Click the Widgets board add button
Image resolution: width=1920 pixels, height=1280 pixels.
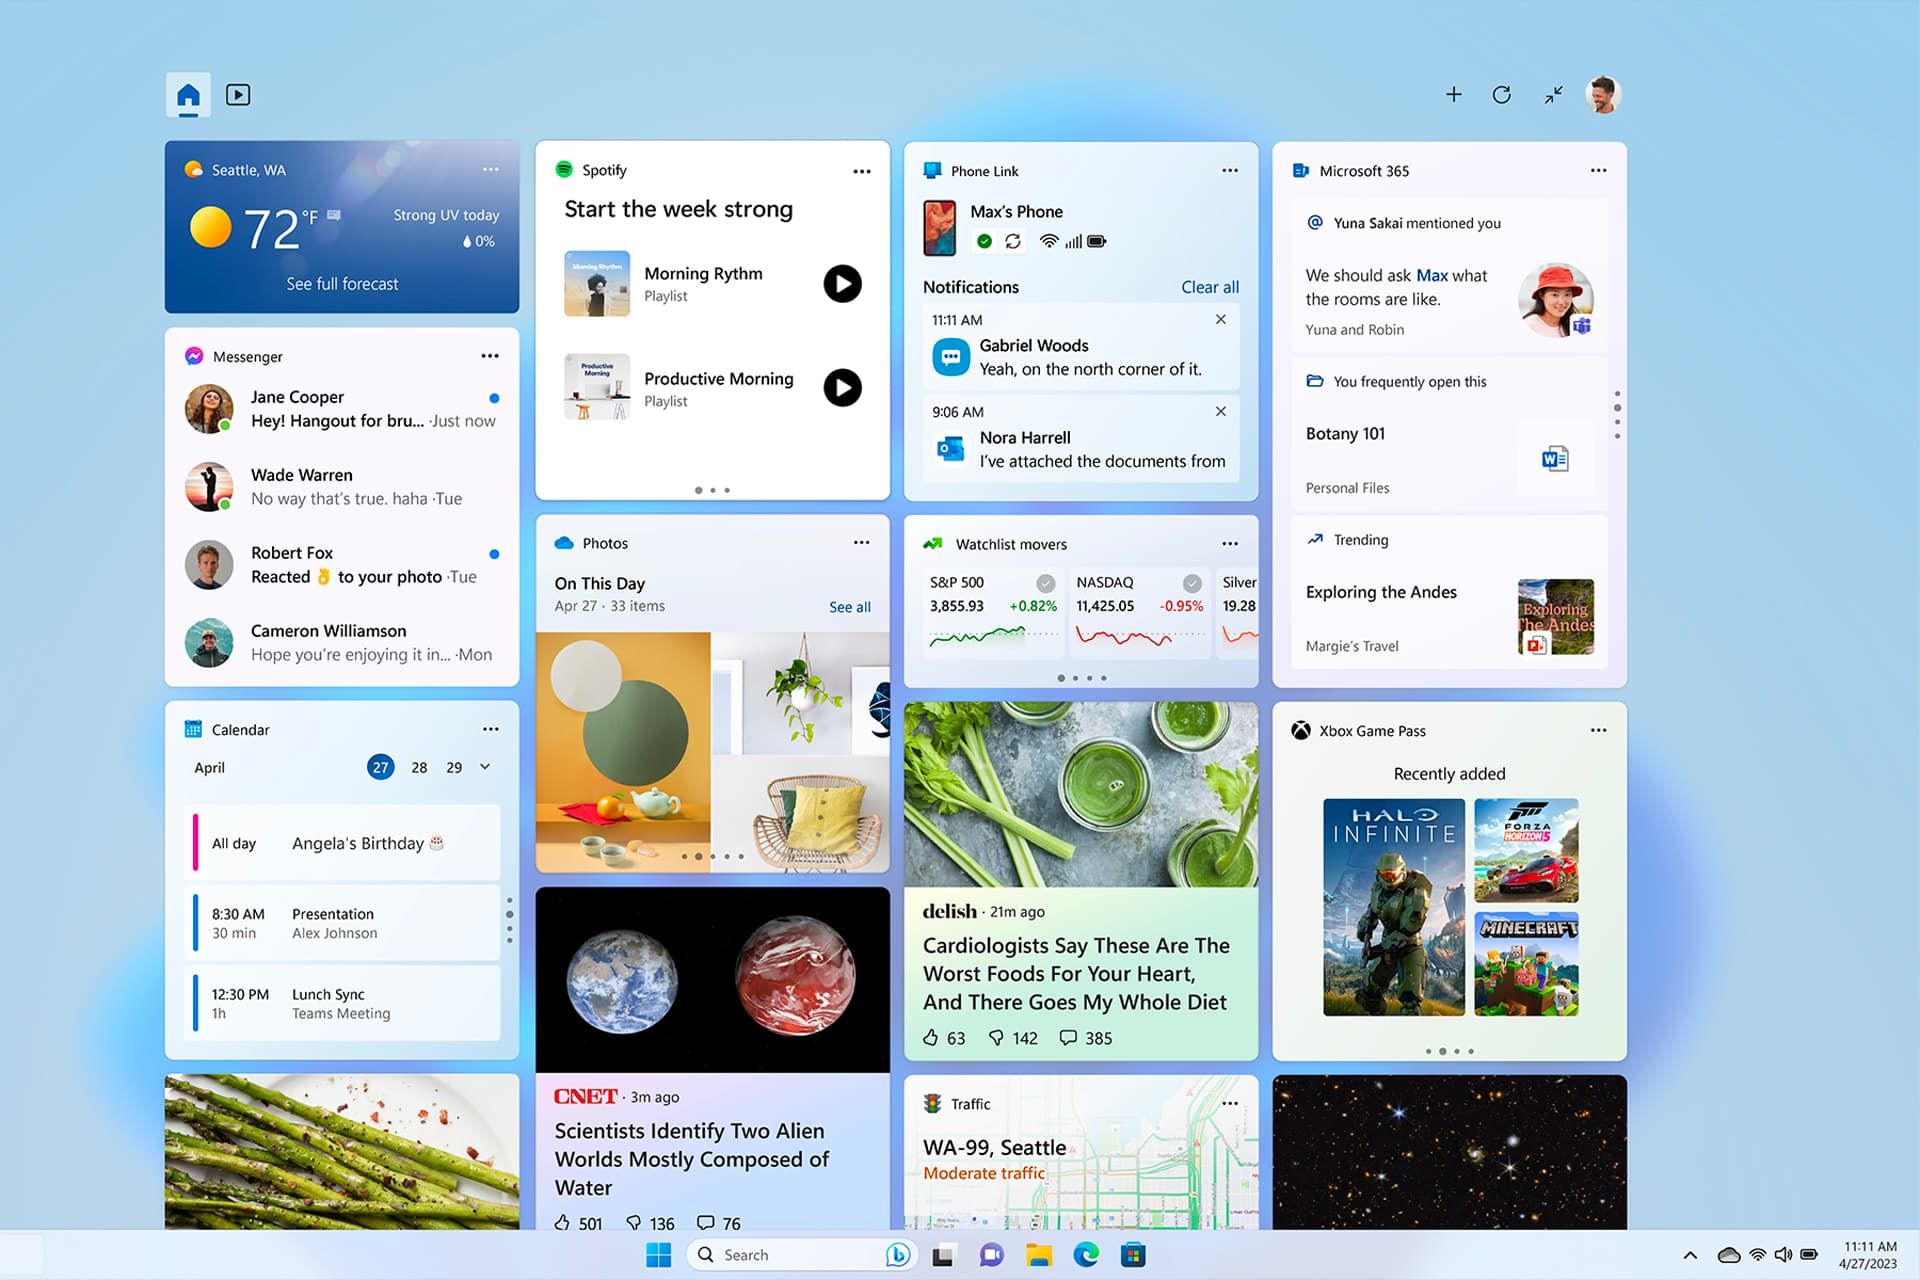[x=1456, y=93]
